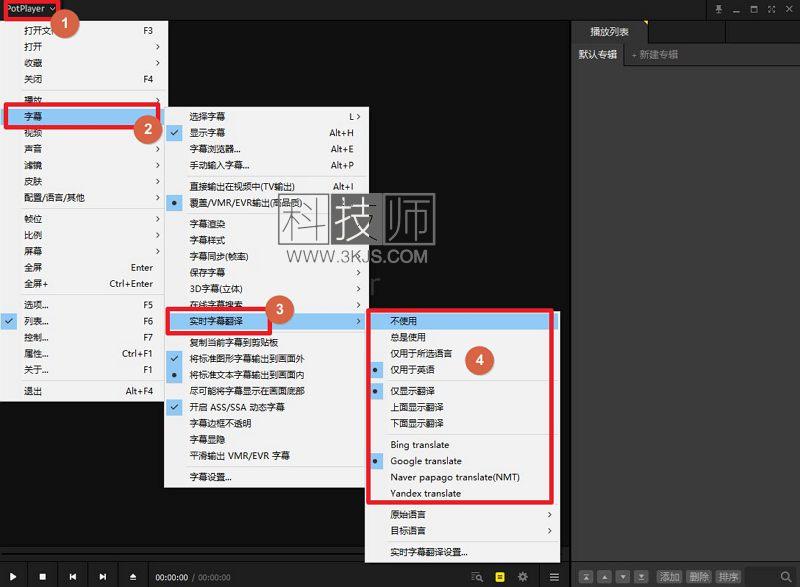
Task: Click the Stop playback button
Action: [x=43, y=576]
